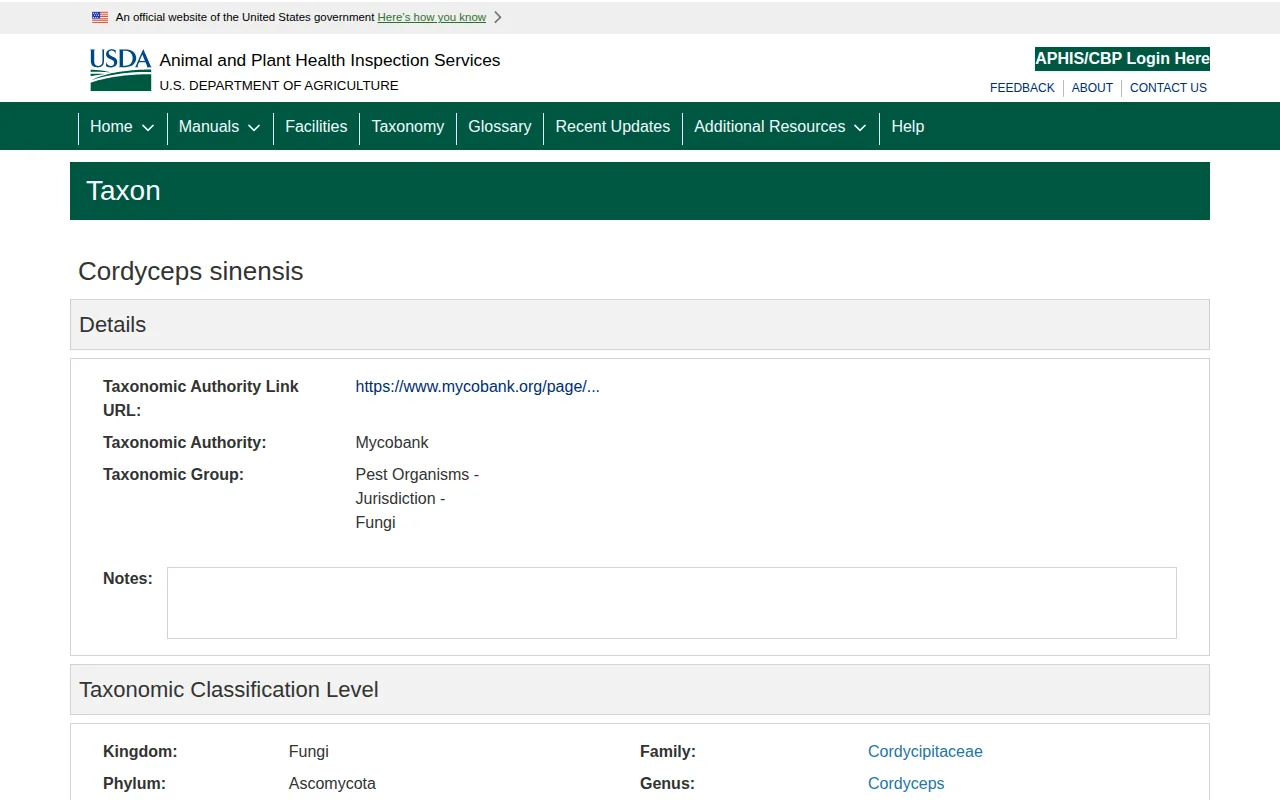Viewport: 1280px width, 800px height.
Task: Expand the Manuals dropdown chevron
Action: tap(254, 128)
